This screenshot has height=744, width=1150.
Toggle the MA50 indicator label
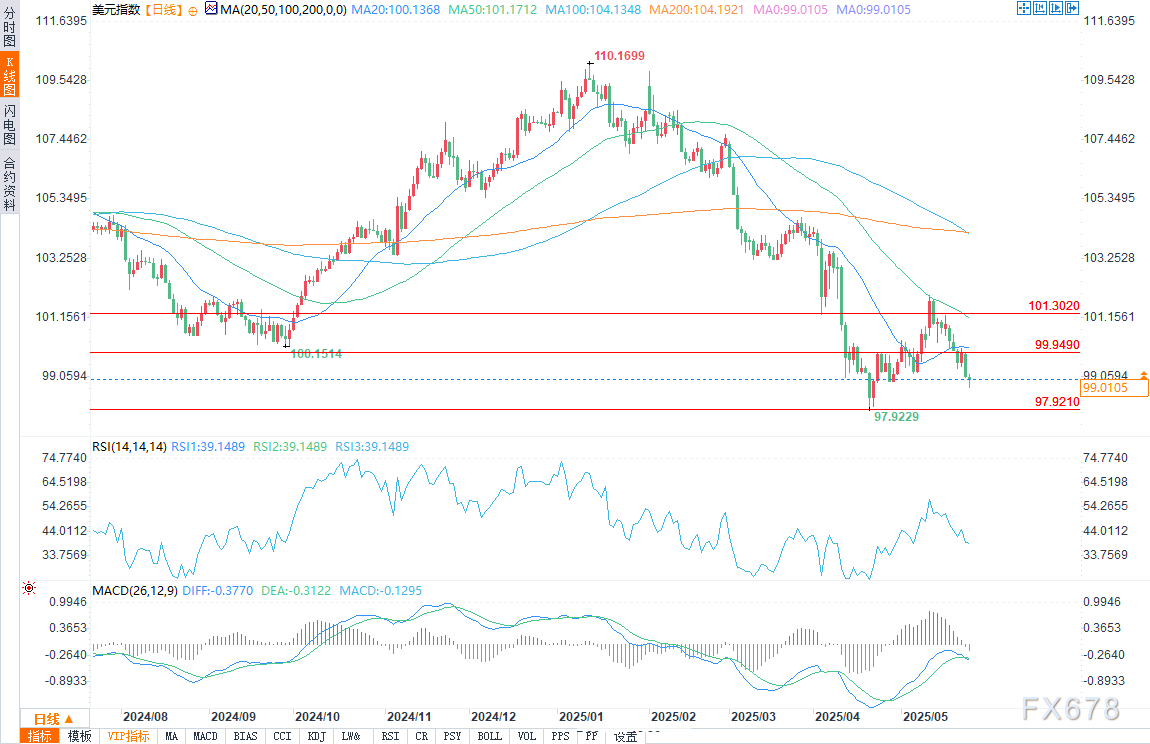(x=493, y=10)
